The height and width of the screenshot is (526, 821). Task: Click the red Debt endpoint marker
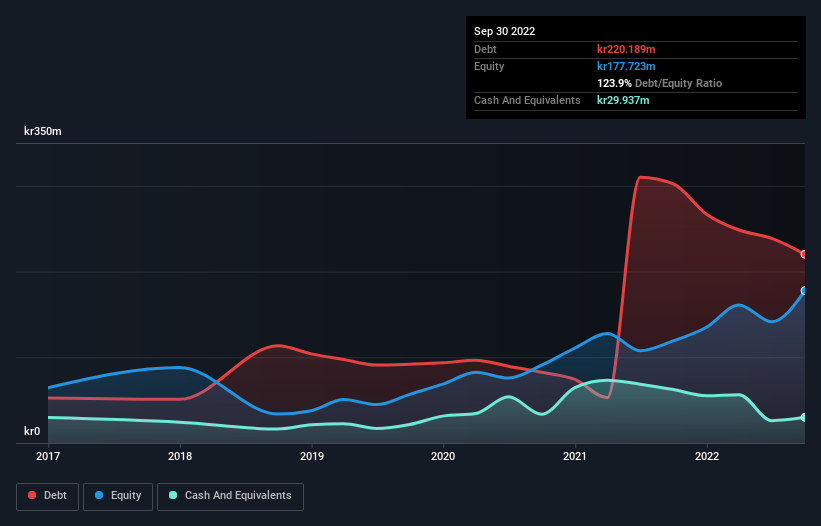804,254
